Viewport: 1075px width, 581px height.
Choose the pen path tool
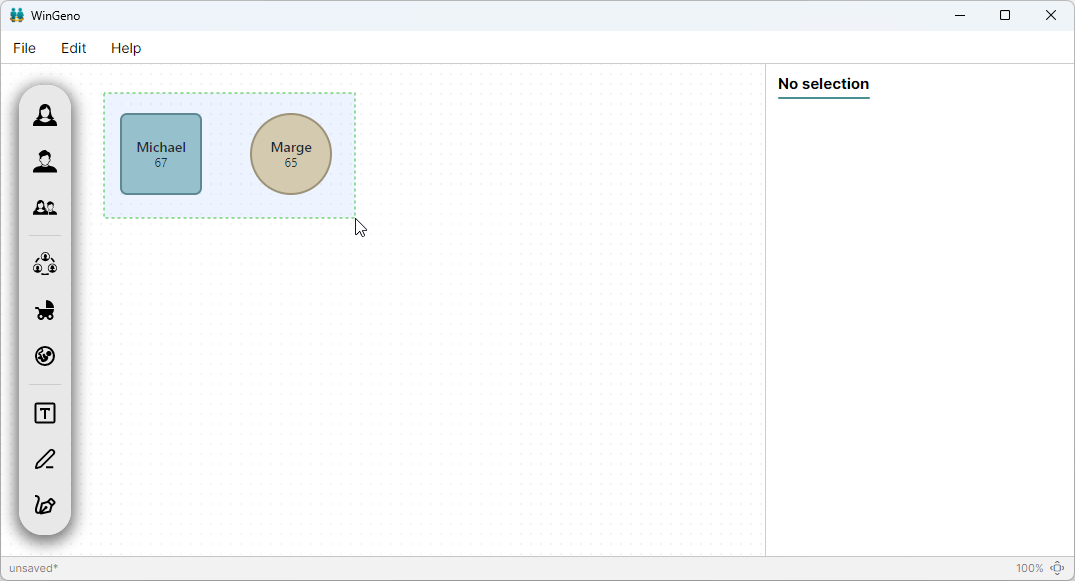[x=45, y=506]
